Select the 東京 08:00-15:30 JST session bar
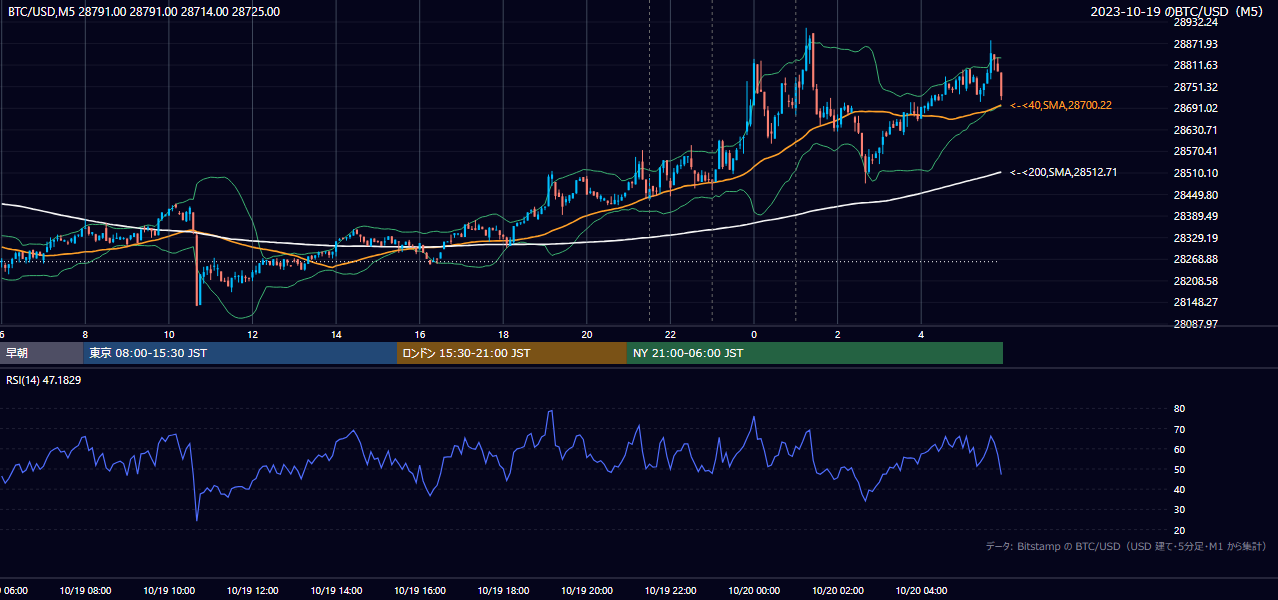Viewport: 1278px width, 600px height. (240, 353)
